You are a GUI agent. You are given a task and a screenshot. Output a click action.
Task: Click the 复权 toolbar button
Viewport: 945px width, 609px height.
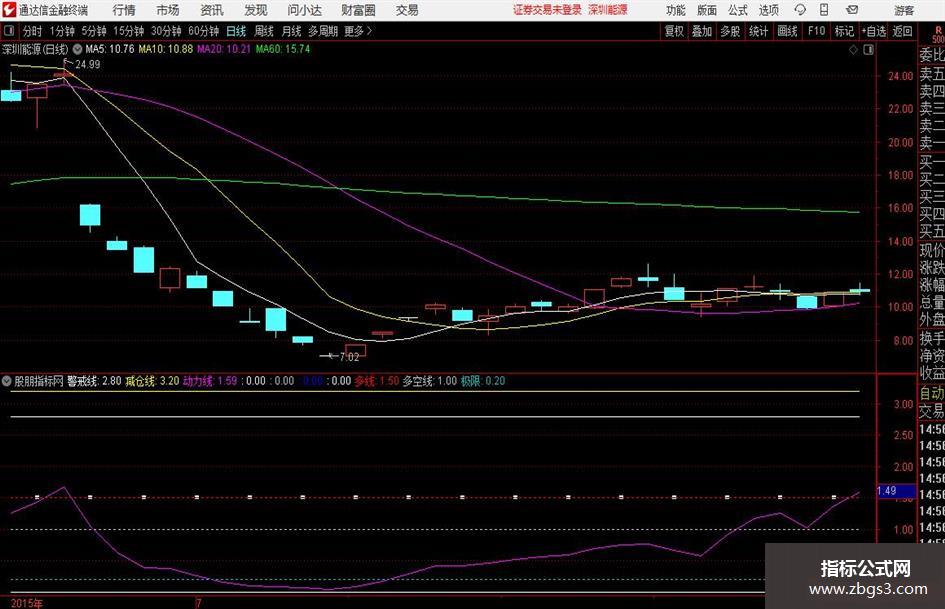point(674,31)
